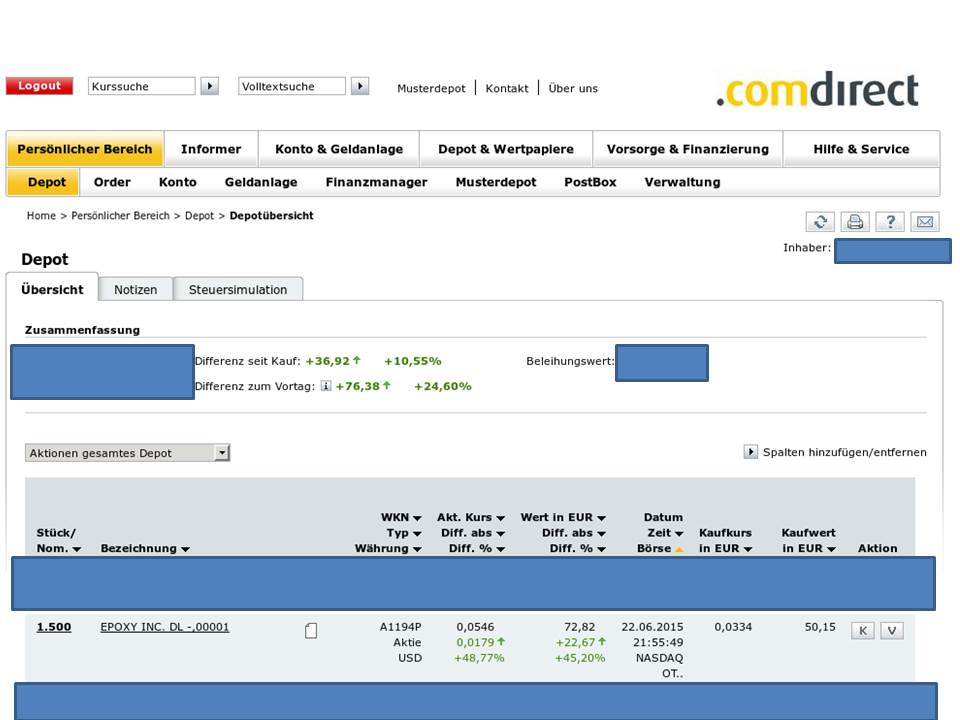Click the +48,77% Diff. % value

point(479,658)
